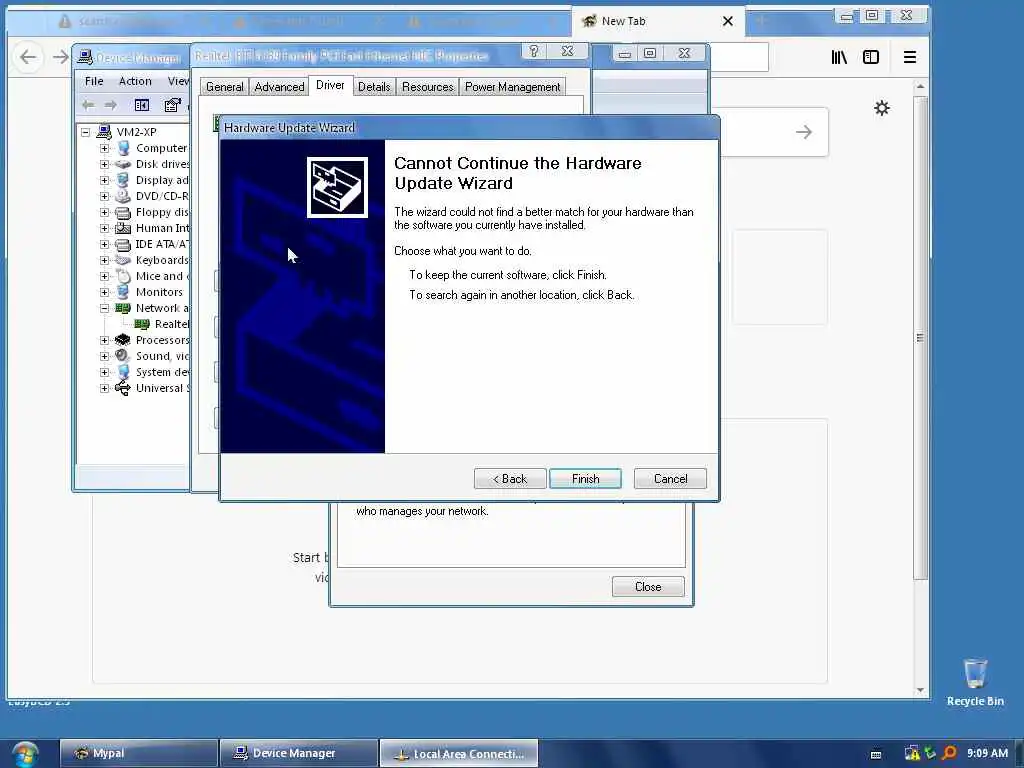This screenshot has height=768, width=1024.
Task: Click the search go arrow
Action: 804,132
